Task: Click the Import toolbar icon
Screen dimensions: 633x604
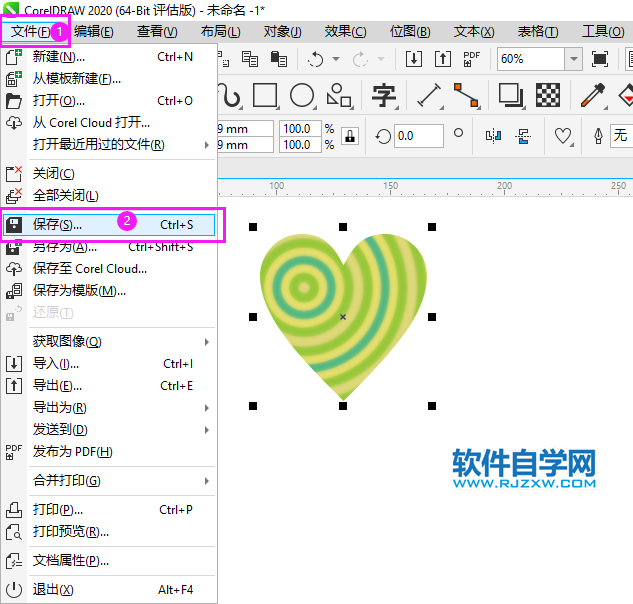Action: [x=414, y=59]
